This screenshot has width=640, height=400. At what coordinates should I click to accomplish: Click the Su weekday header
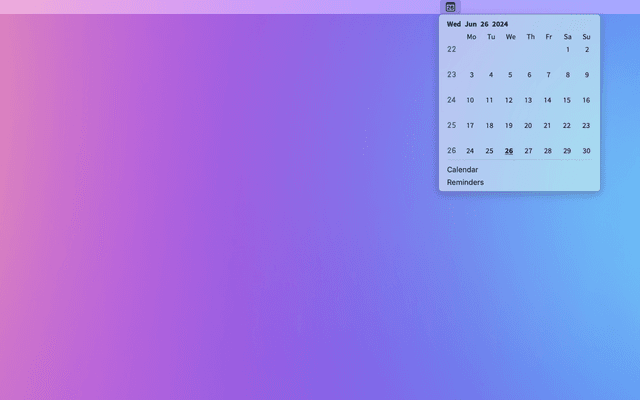586,37
